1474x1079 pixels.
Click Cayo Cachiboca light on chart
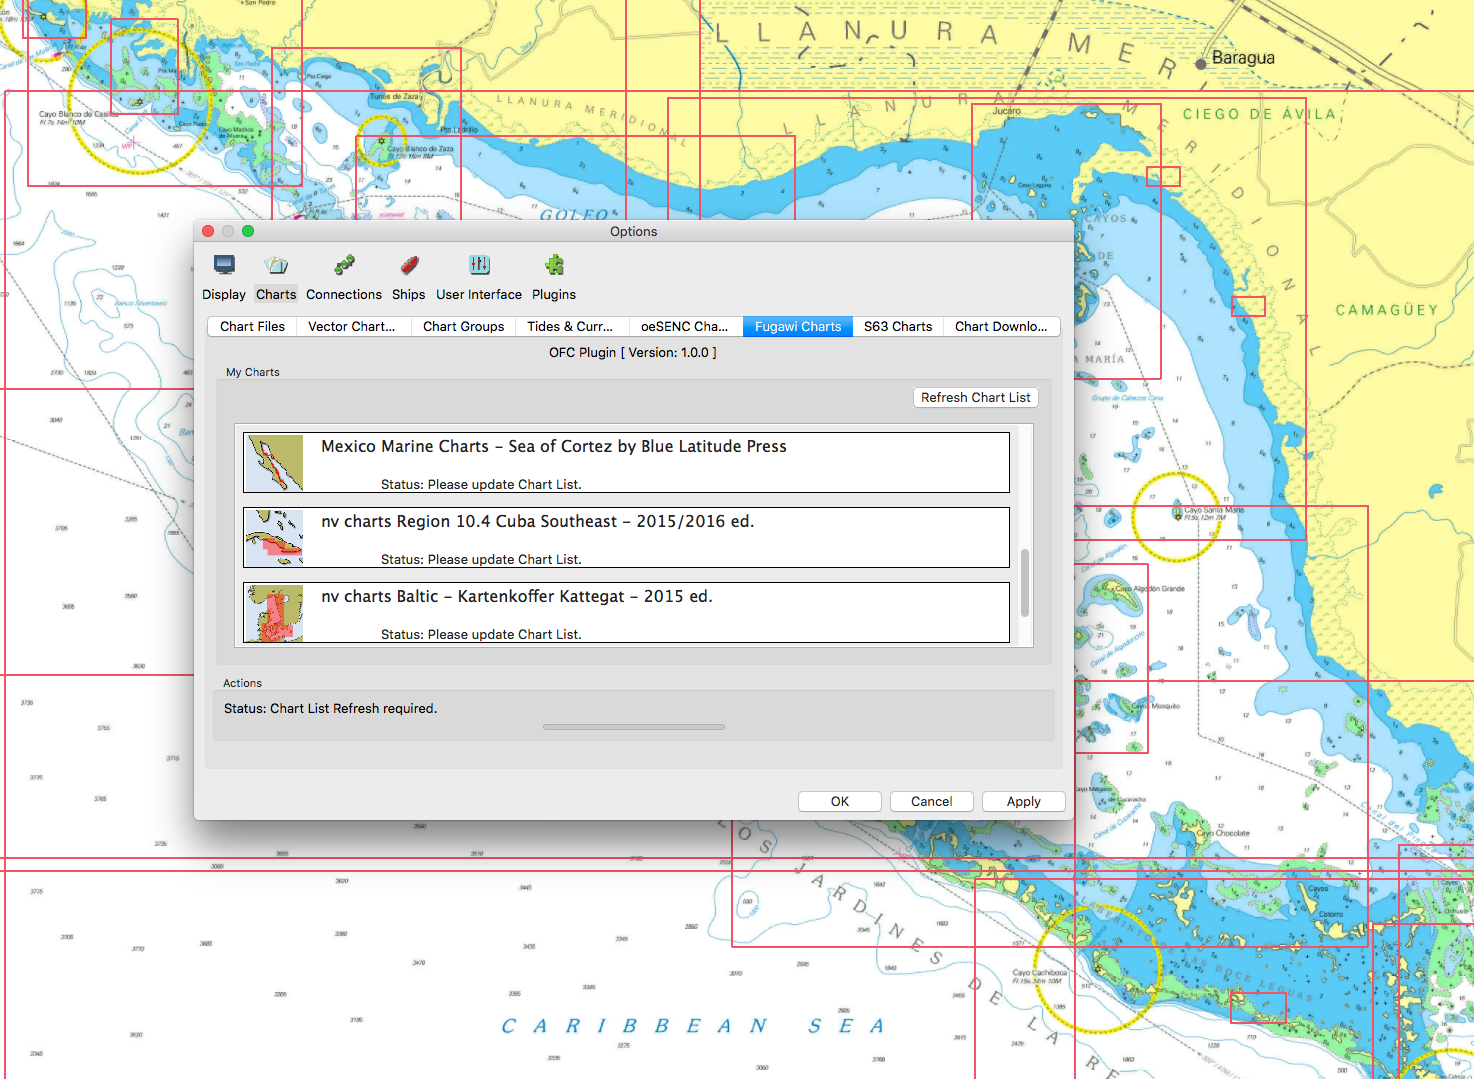coord(1098,970)
